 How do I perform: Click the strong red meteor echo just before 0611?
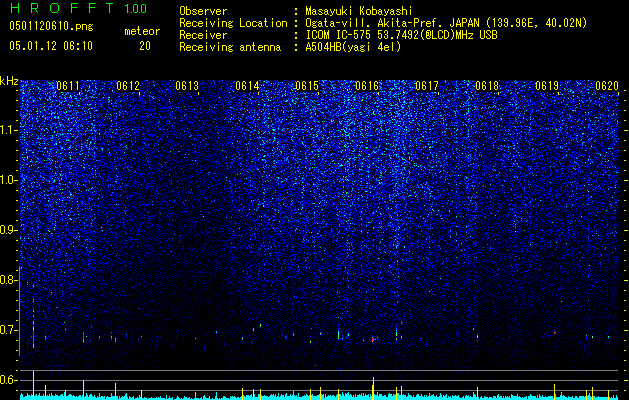tap(33, 336)
